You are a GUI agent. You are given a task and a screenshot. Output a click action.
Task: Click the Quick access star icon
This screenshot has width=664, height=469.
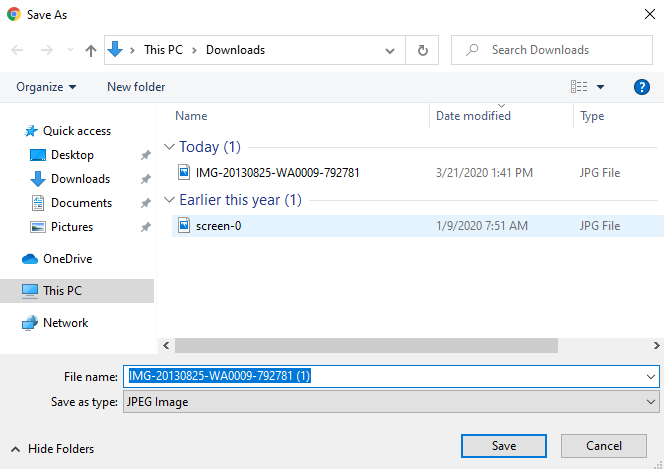point(30,131)
